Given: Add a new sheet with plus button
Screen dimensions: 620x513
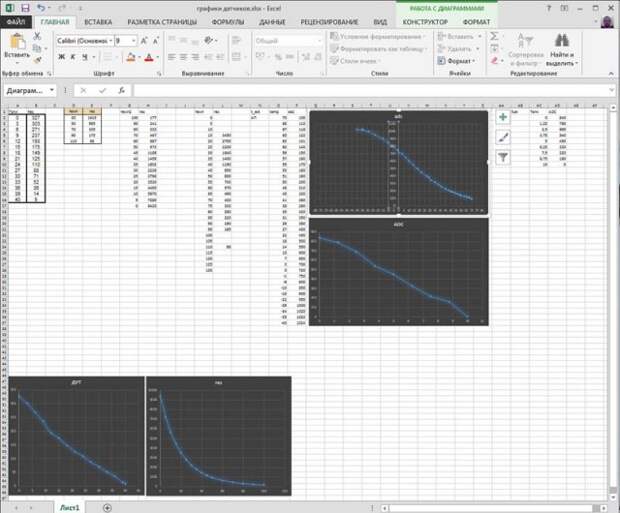Looking at the screenshot, I should [107, 507].
